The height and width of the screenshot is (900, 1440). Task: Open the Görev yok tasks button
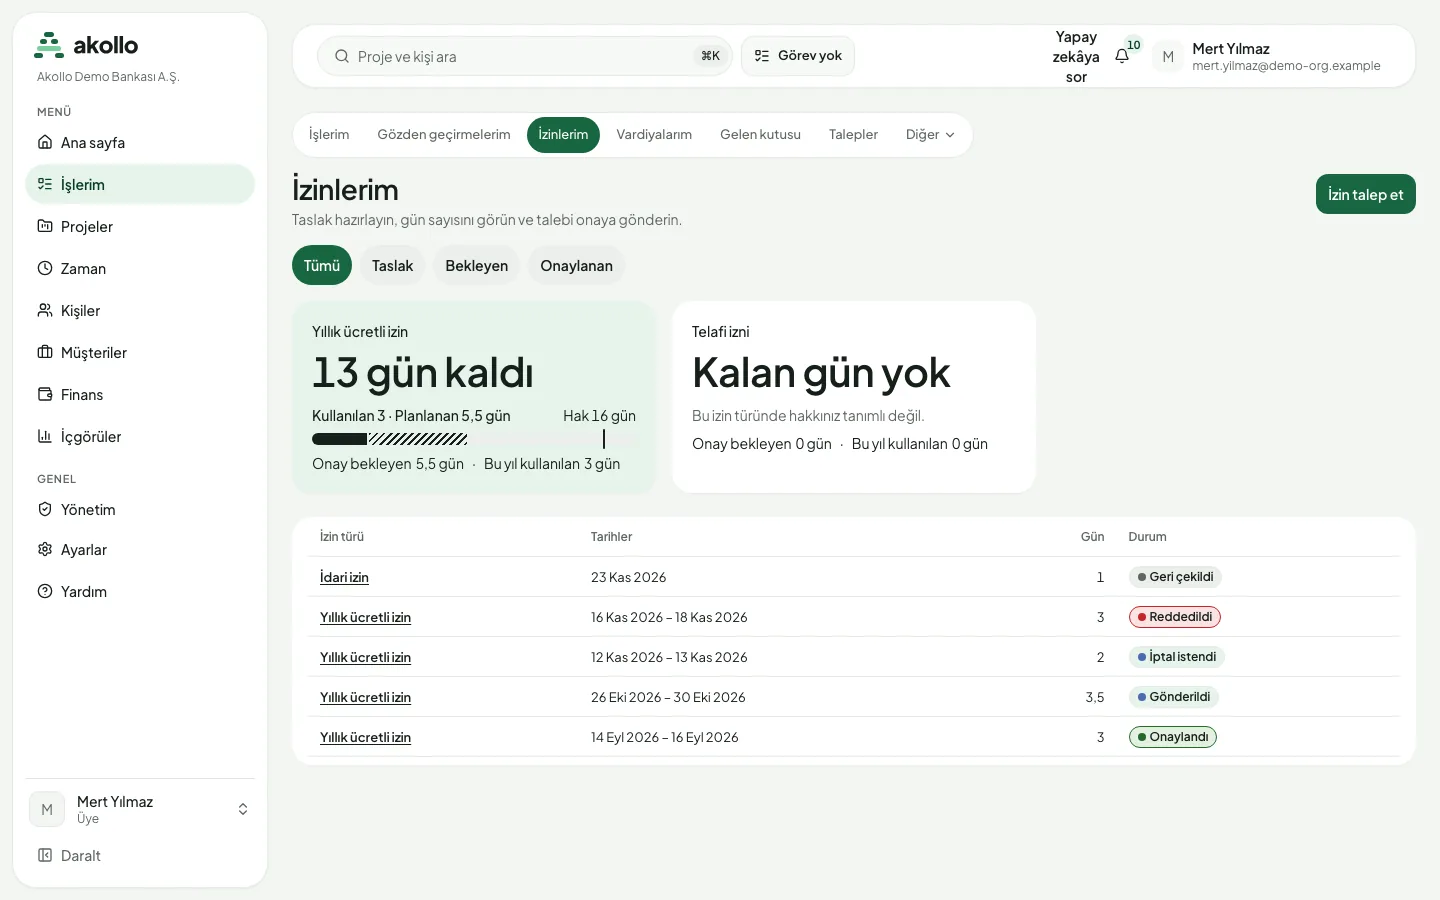(798, 56)
